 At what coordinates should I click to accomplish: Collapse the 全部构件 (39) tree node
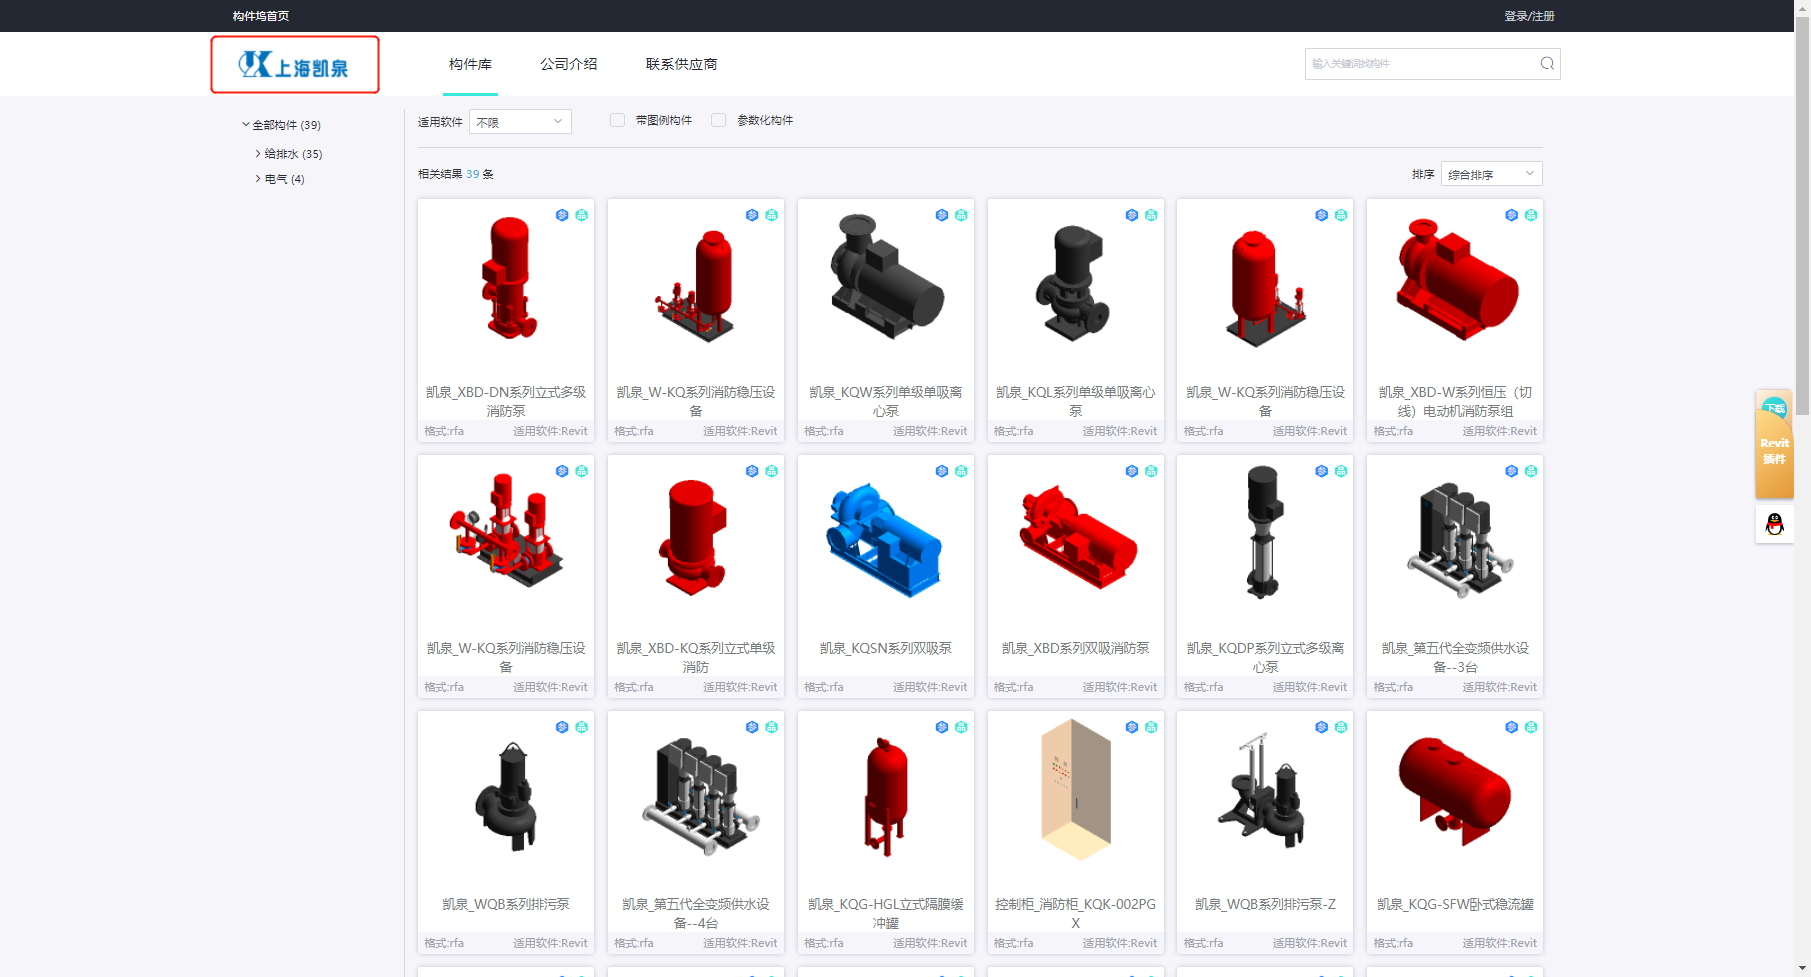(246, 125)
